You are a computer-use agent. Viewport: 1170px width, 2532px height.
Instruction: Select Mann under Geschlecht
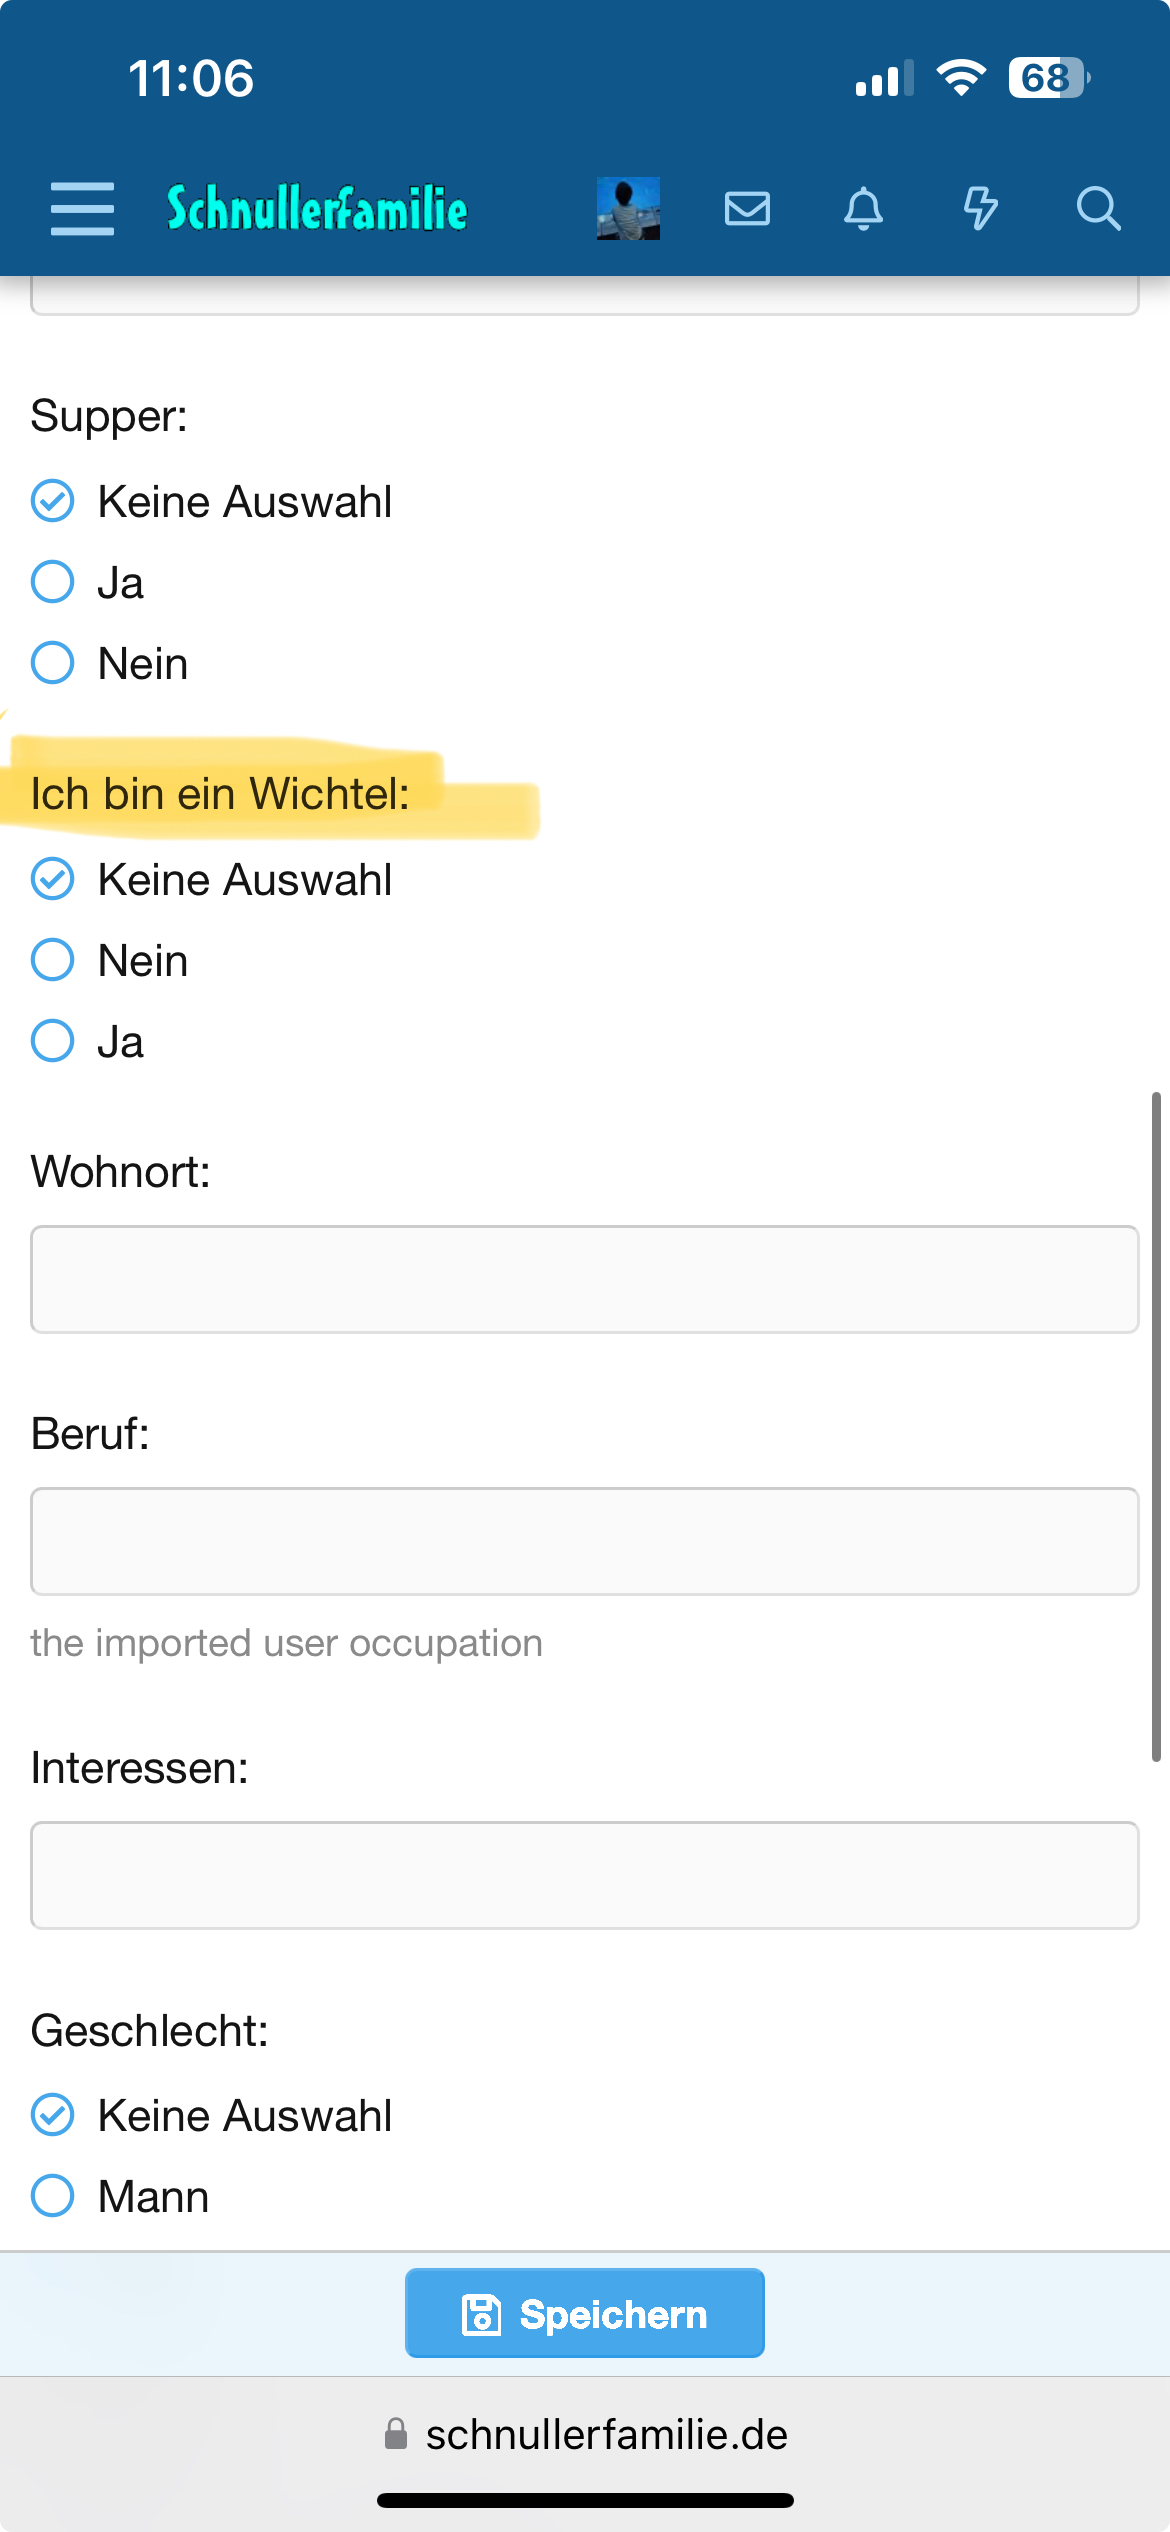tap(53, 2196)
